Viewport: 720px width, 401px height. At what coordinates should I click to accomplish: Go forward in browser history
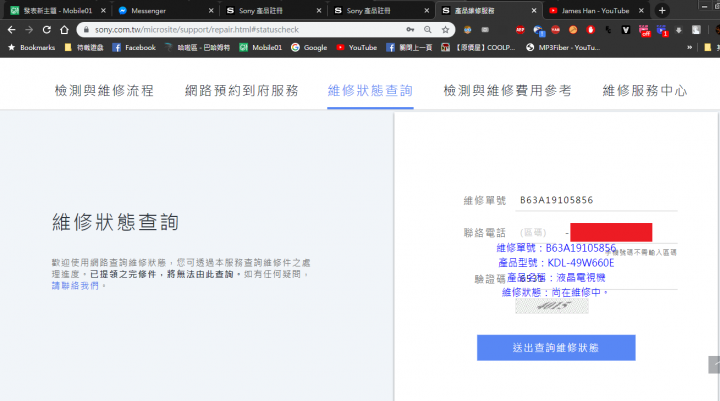[29, 30]
